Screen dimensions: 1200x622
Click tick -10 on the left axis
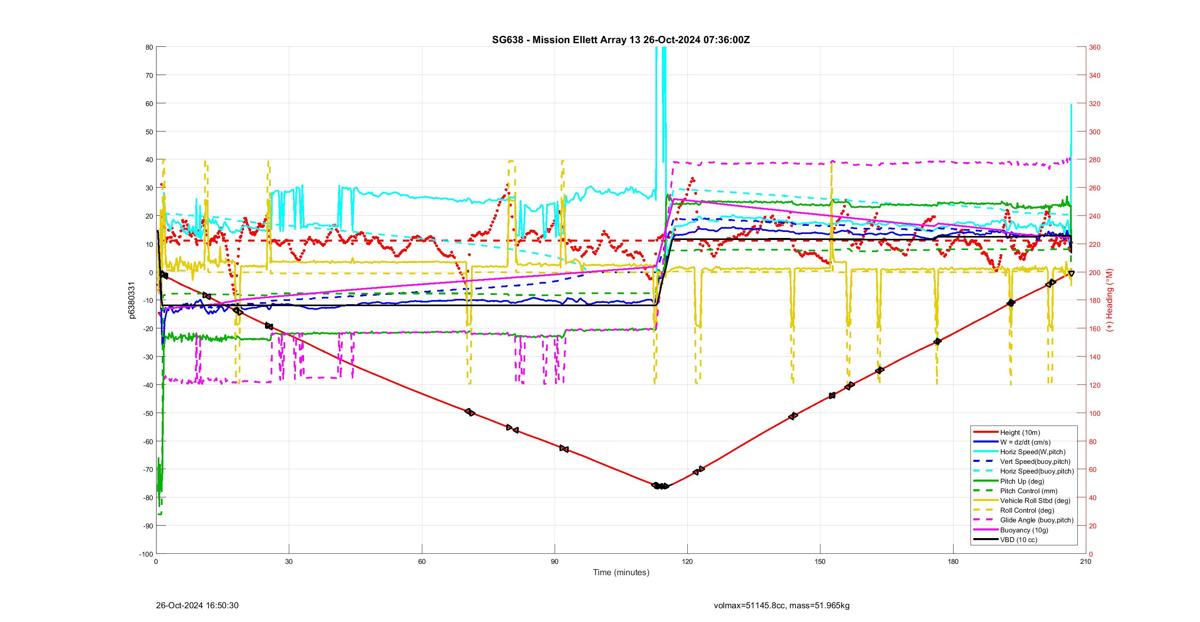(148, 301)
